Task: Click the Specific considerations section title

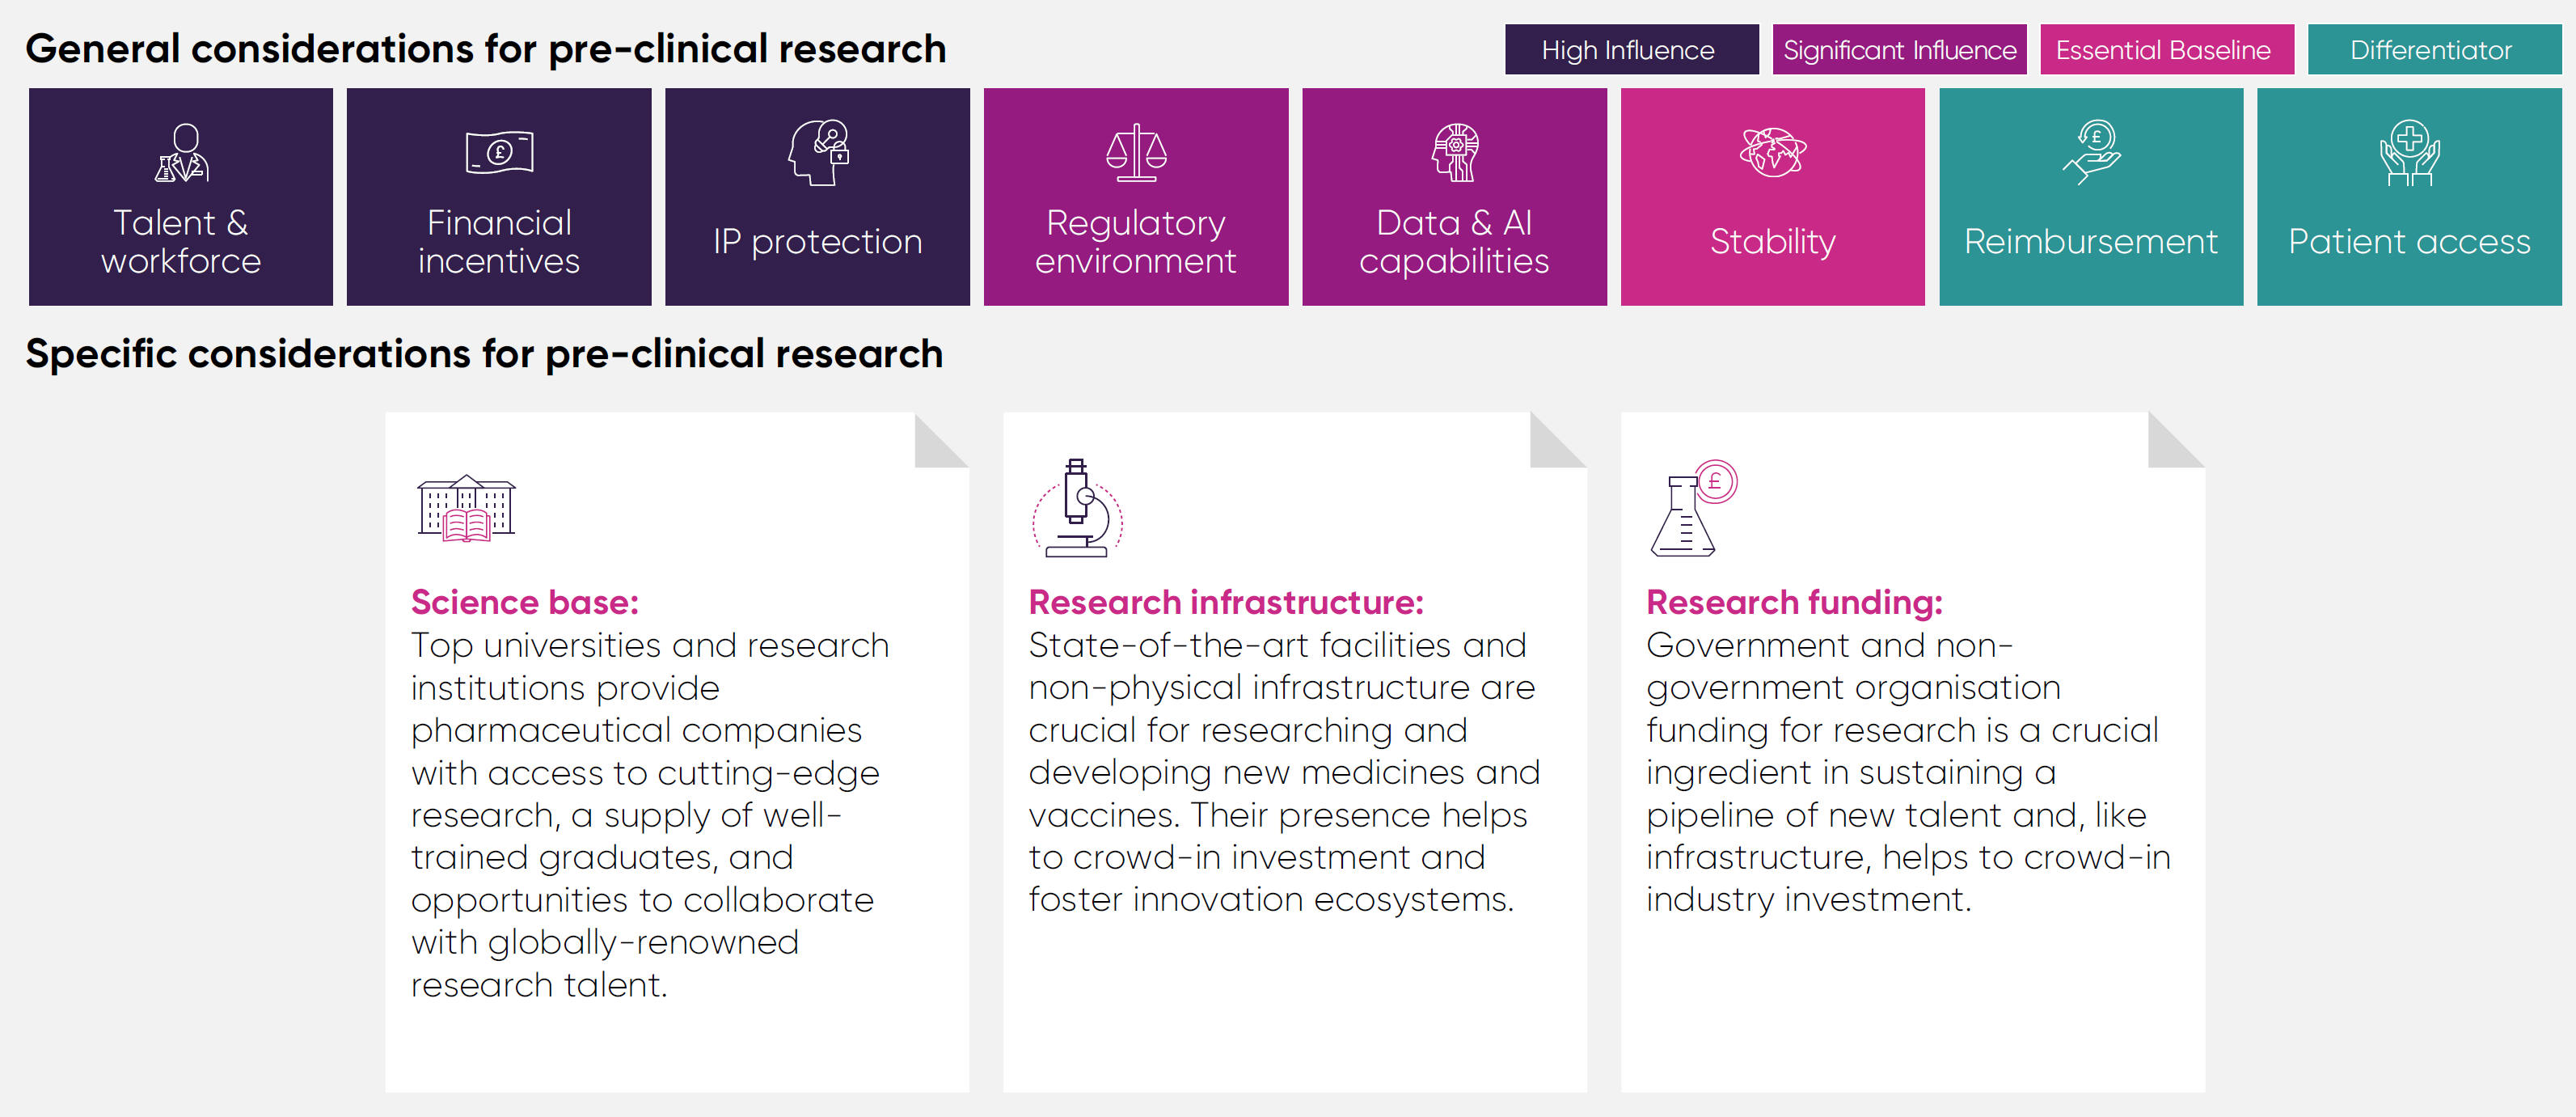Action: tap(484, 354)
